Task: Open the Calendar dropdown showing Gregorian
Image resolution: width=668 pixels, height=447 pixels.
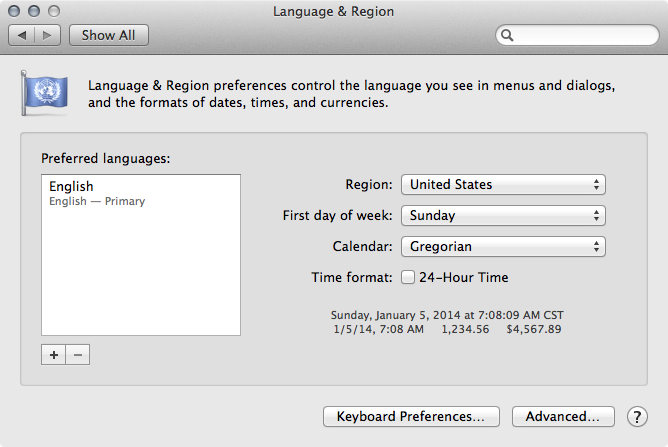Action: click(503, 246)
